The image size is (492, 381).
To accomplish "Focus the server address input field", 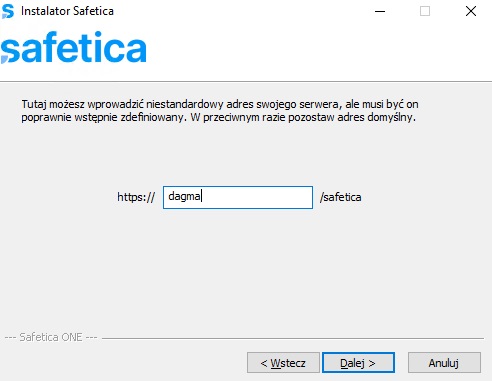I will pyautogui.click(x=238, y=197).
